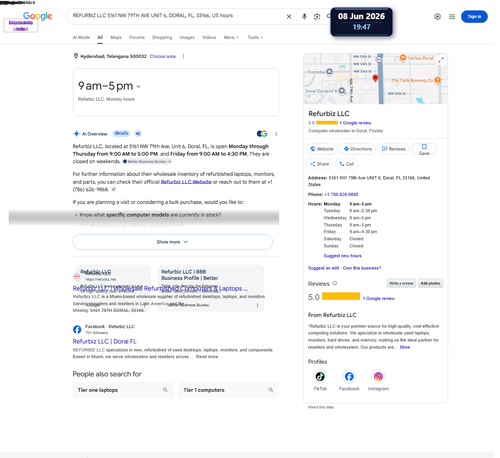Open Instagram profile icon
This screenshot has height=458, width=500.
pos(378,376)
